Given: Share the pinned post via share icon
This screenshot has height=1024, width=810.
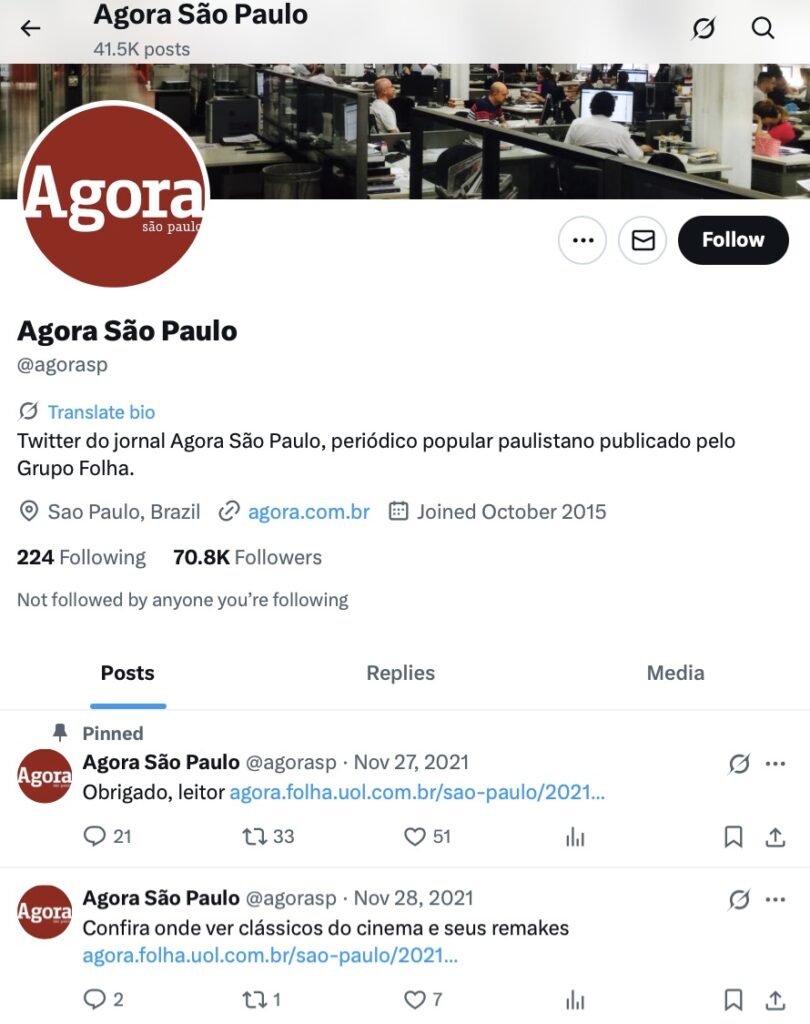Looking at the screenshot, I should [x=775, y=837].
